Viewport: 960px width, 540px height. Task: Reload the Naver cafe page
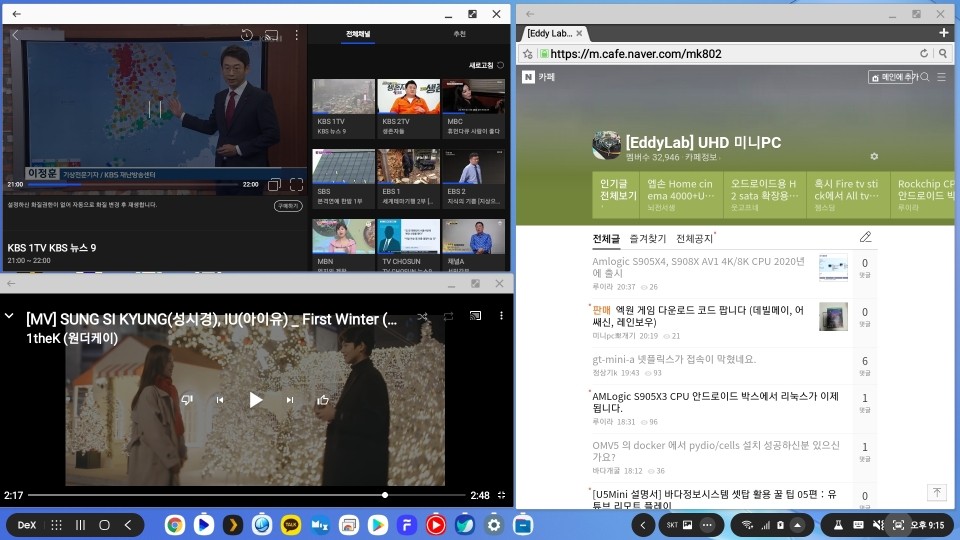[x=924, y=54]
